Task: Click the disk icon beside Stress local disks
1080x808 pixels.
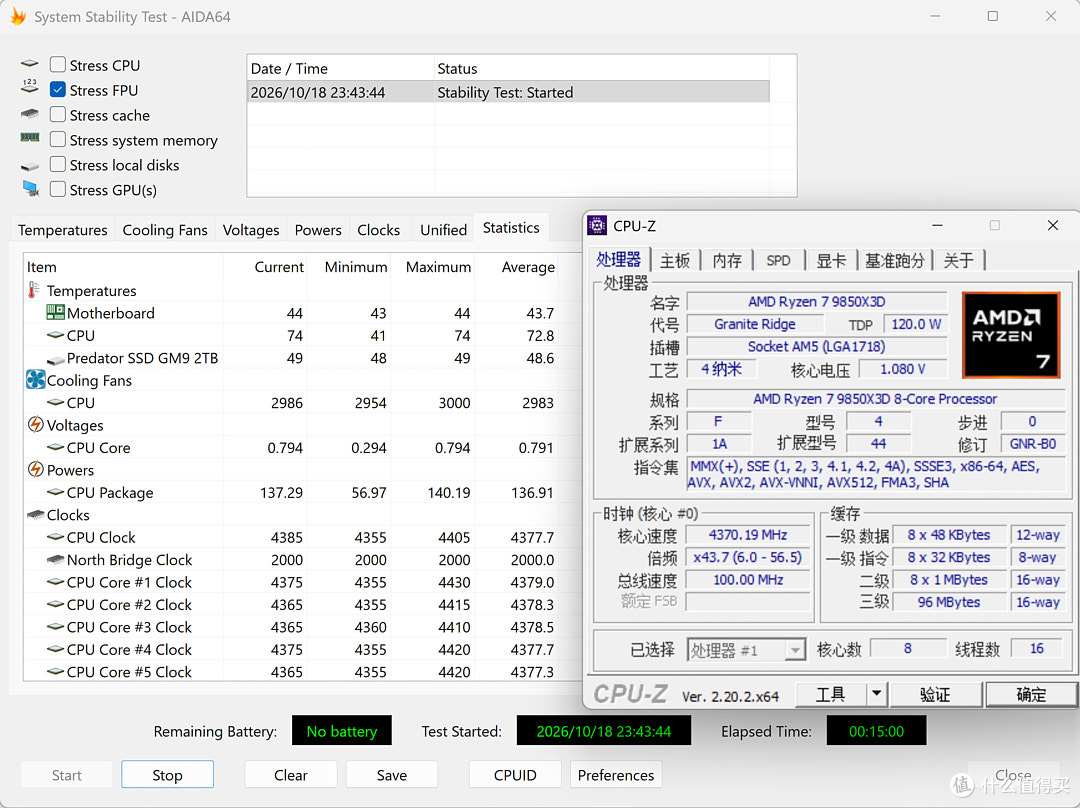Action: [x=30, y=166]
